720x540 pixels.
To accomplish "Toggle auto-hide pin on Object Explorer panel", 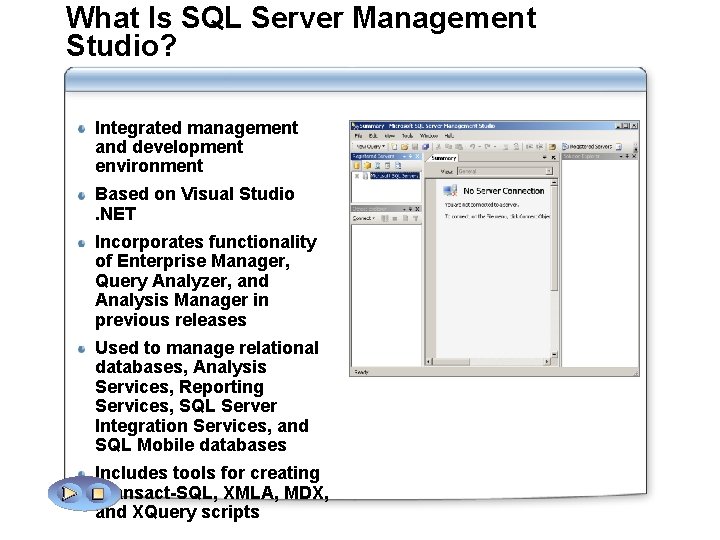I will [411, 209].
